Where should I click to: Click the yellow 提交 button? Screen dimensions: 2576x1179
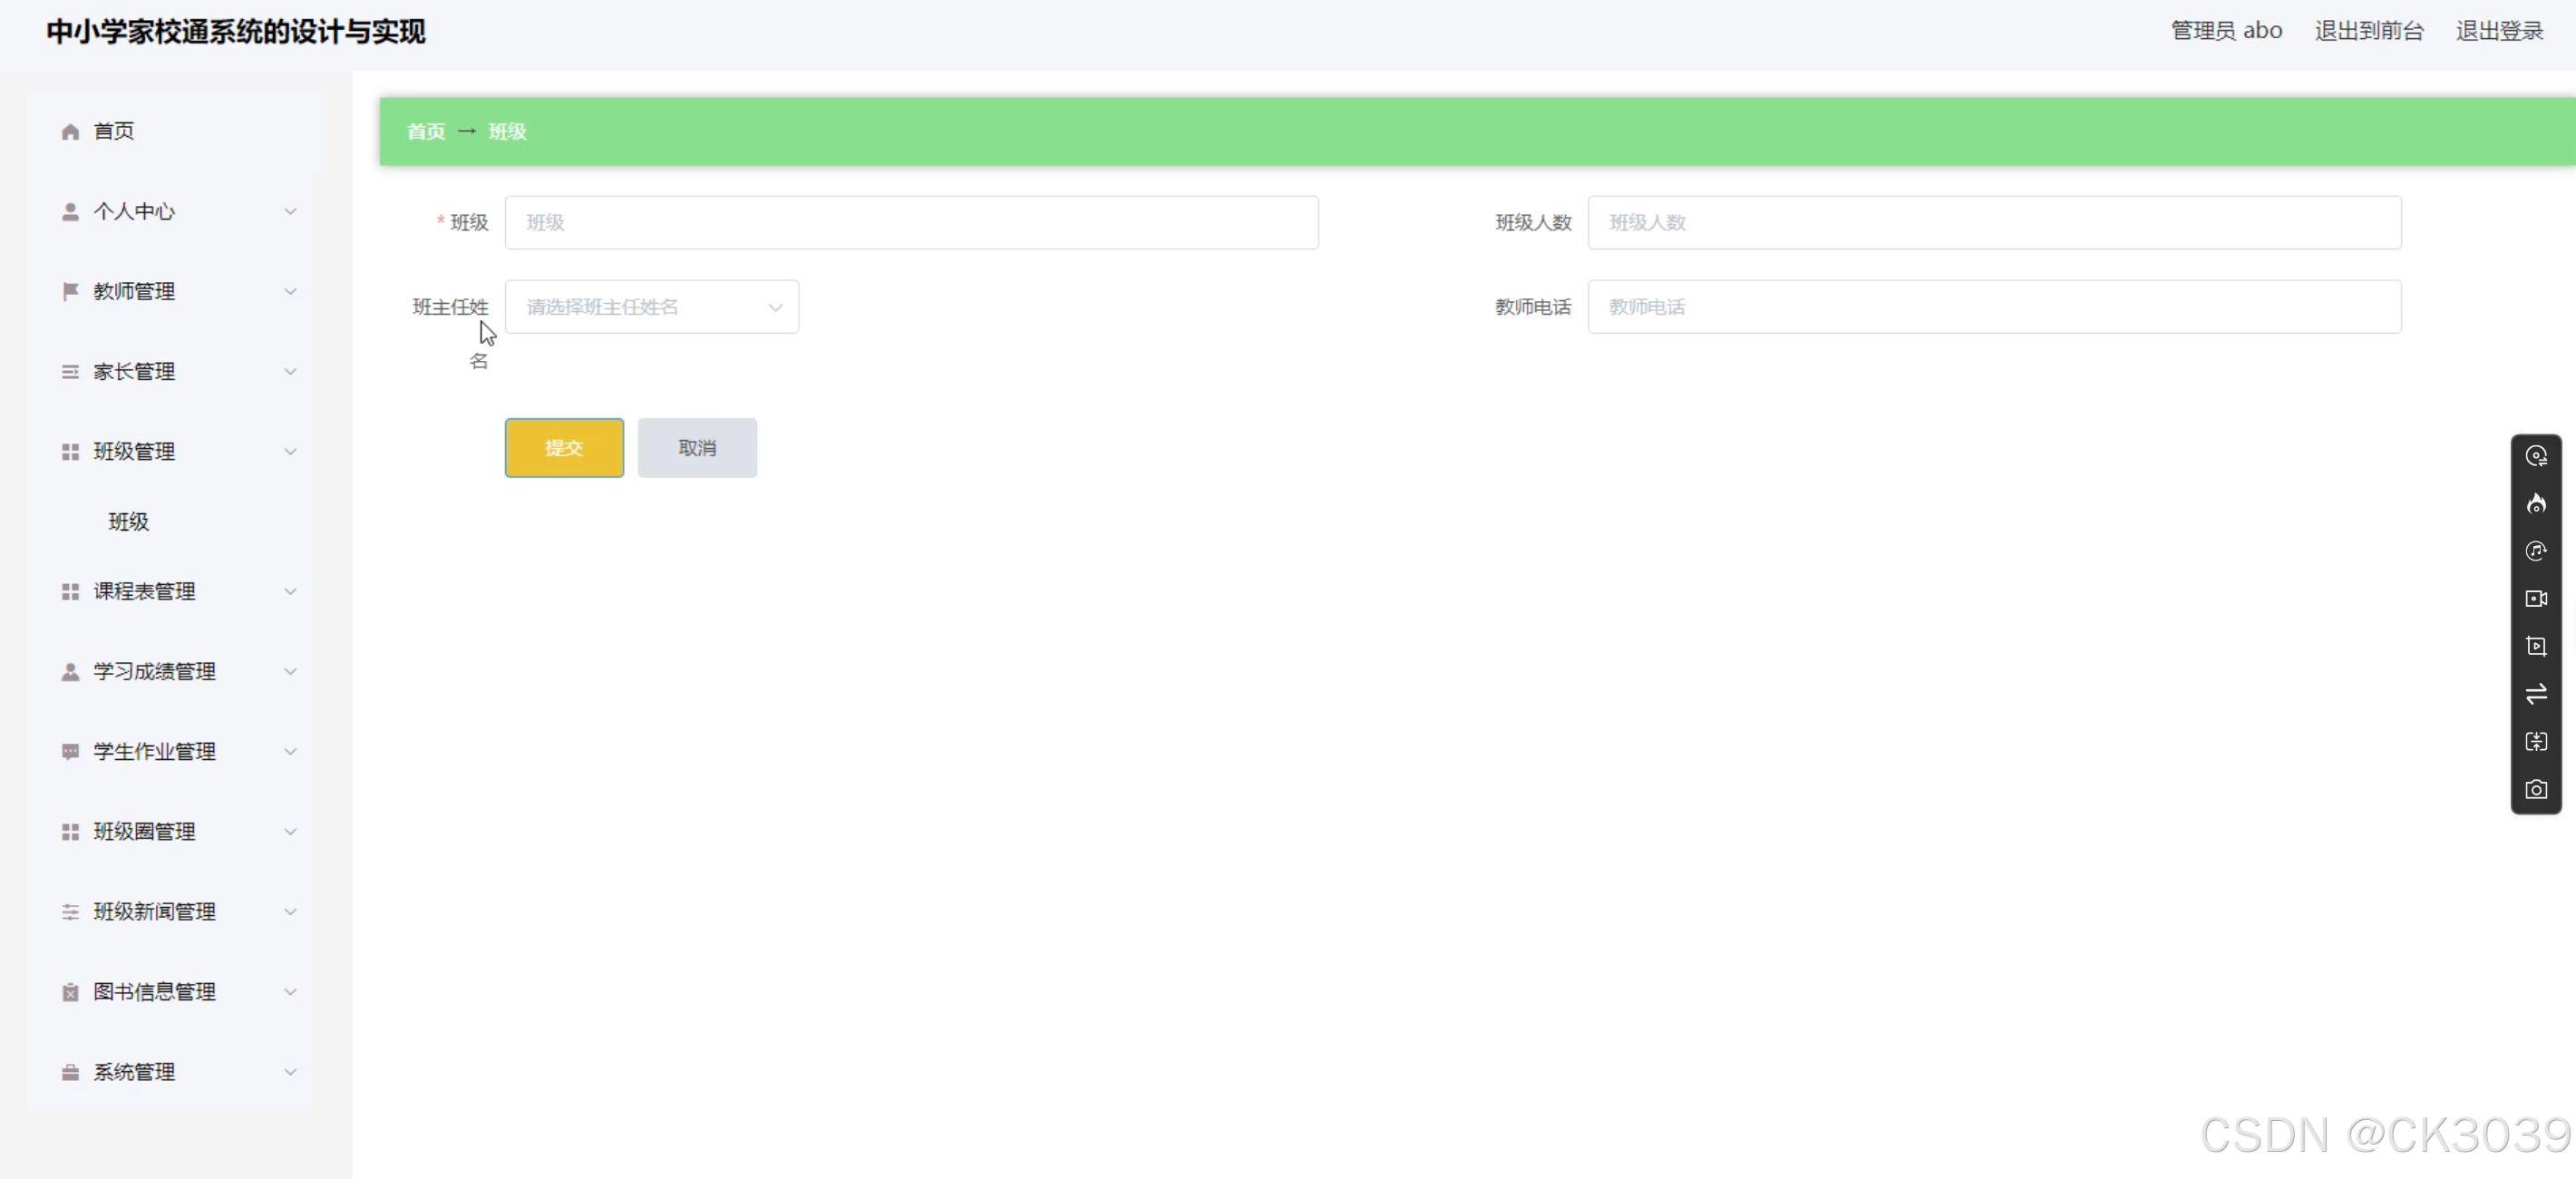[564, 448]
